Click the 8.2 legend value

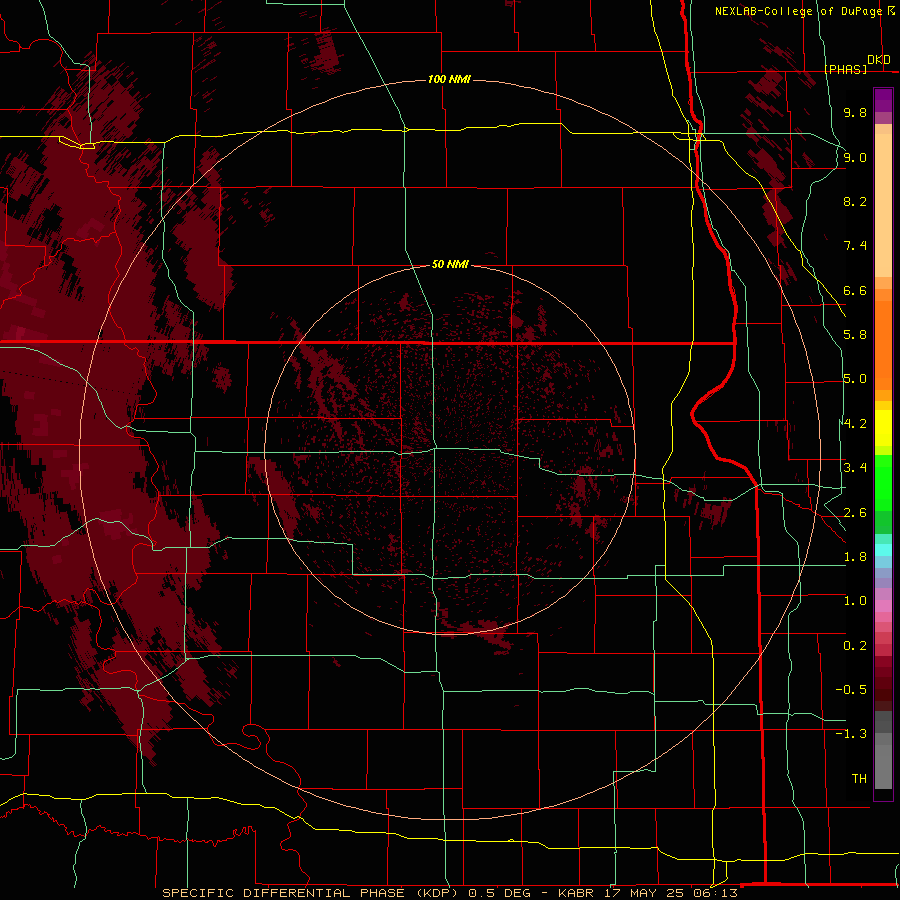coord(855,201)
